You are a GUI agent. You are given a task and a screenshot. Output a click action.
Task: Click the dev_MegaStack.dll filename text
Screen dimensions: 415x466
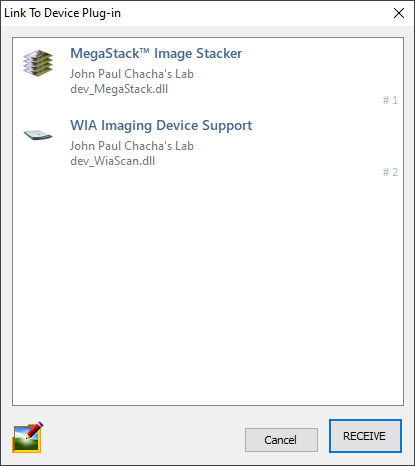click(119, 89)
